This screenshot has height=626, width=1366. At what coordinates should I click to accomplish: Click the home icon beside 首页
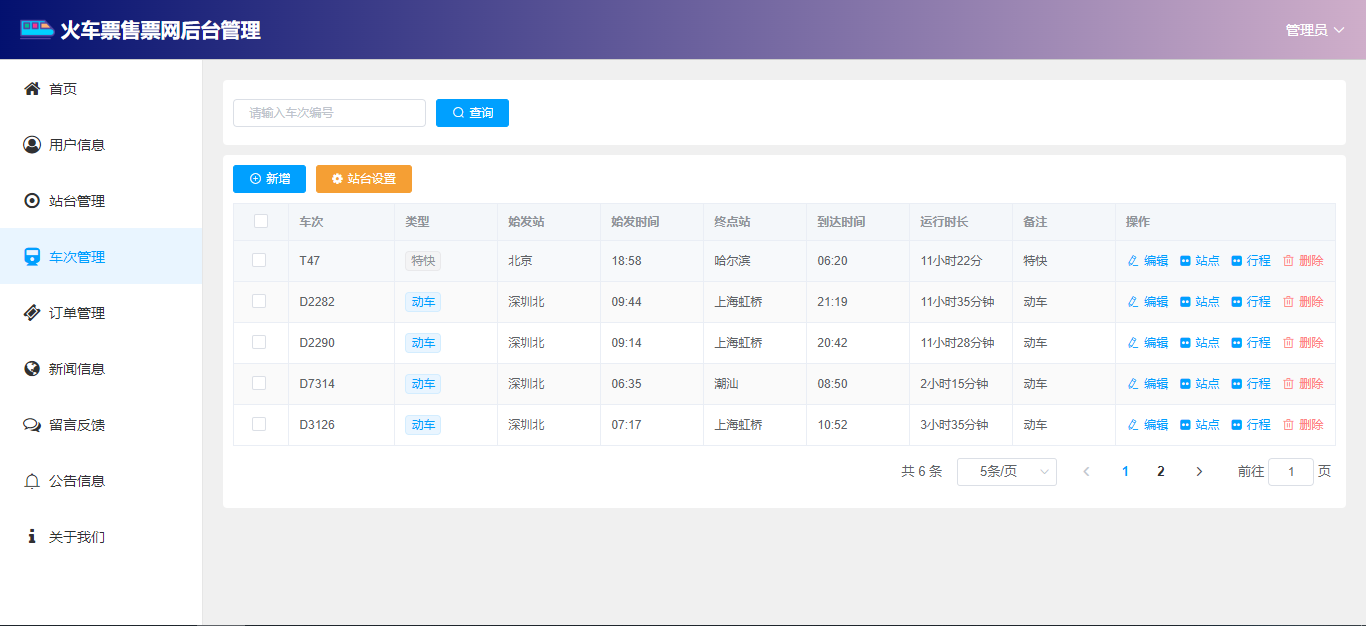[32, 89]
